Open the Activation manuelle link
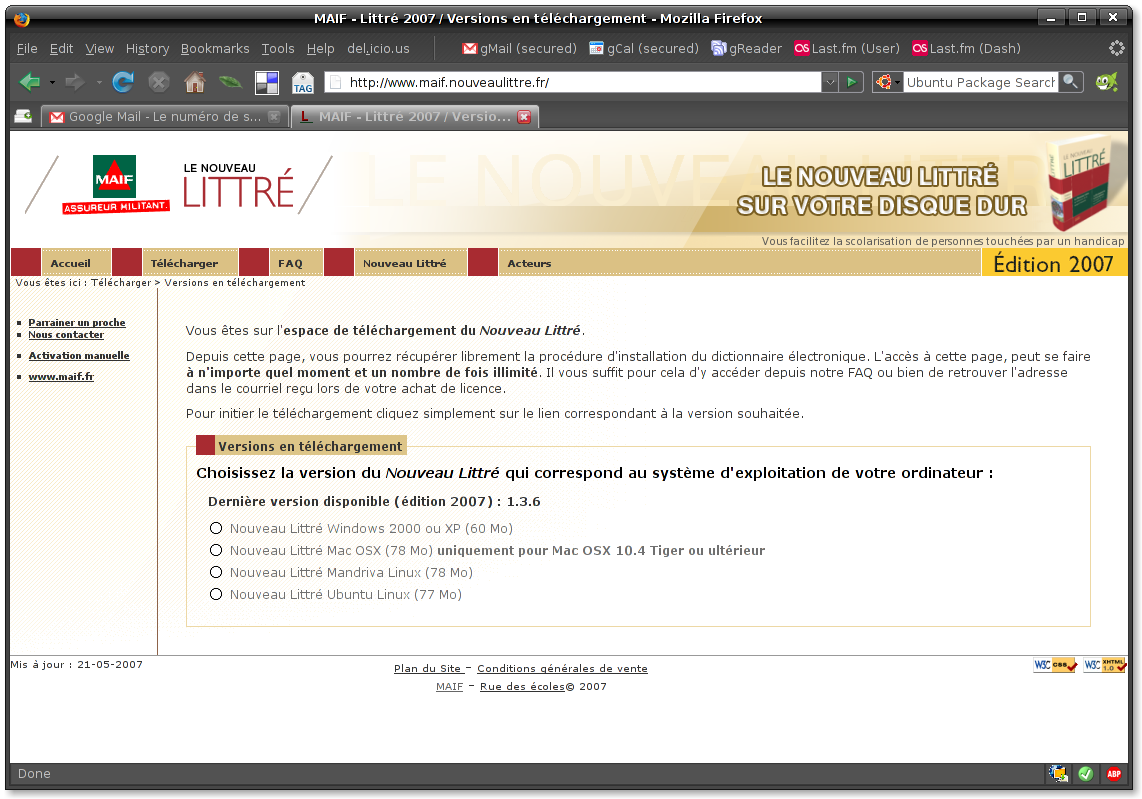Image resolution: width=1142 pixels, height=799 pixels. [x=79, y=355]
